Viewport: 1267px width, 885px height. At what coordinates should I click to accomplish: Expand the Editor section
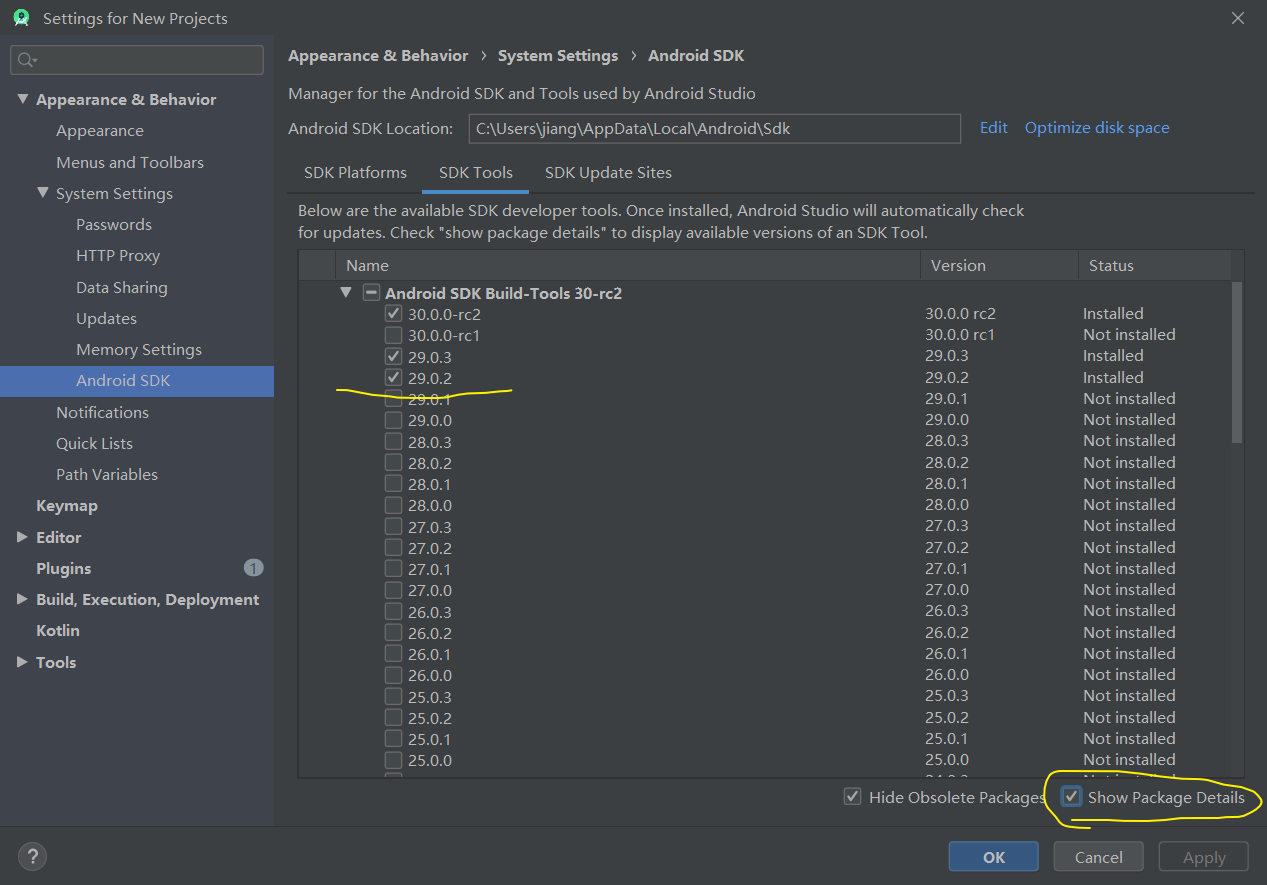[22, 537]
